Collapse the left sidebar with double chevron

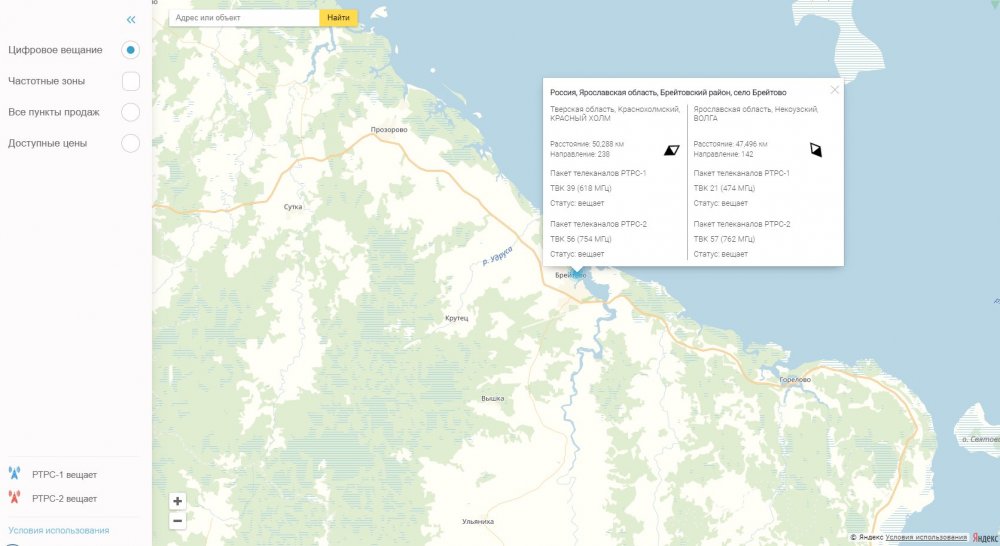(130, 19)
